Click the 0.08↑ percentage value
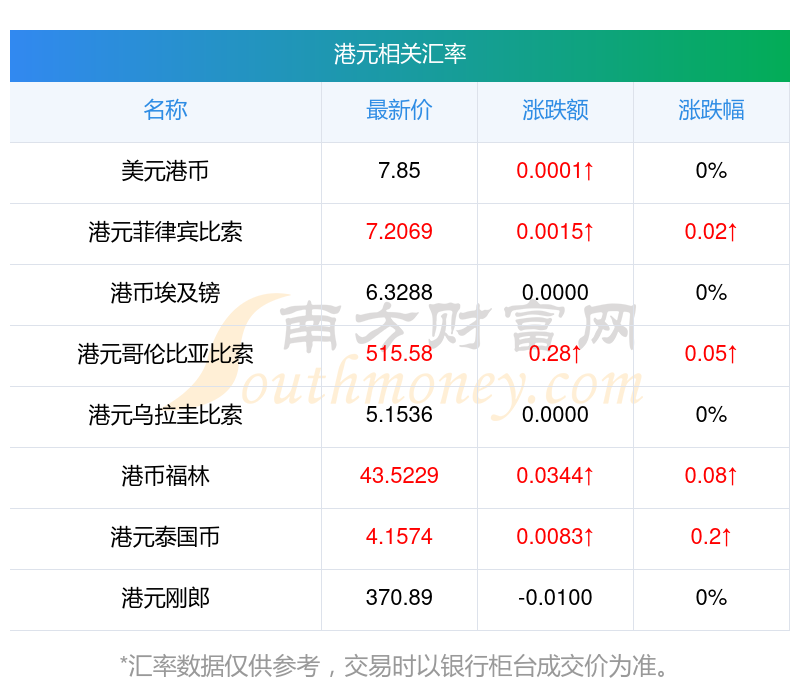This screenshot has height=698, width=800. point(711,476)
